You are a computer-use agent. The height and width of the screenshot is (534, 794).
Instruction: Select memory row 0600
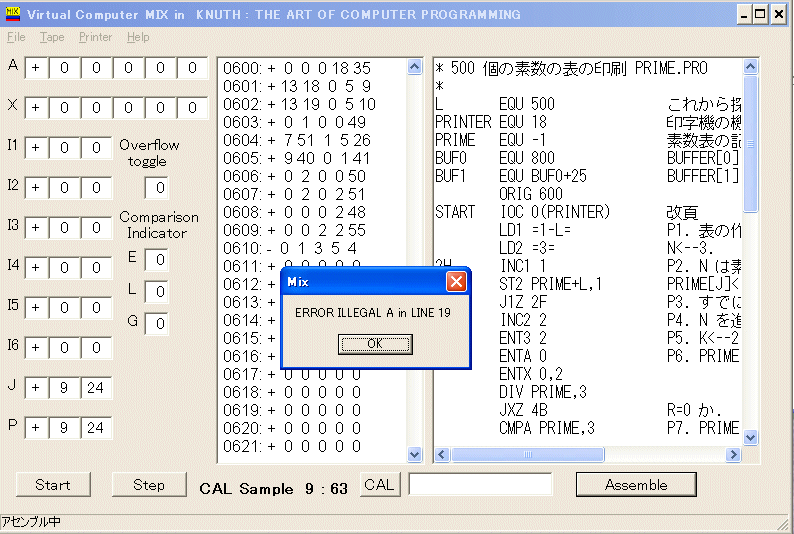pyautogui.click(x=297, y=68)
